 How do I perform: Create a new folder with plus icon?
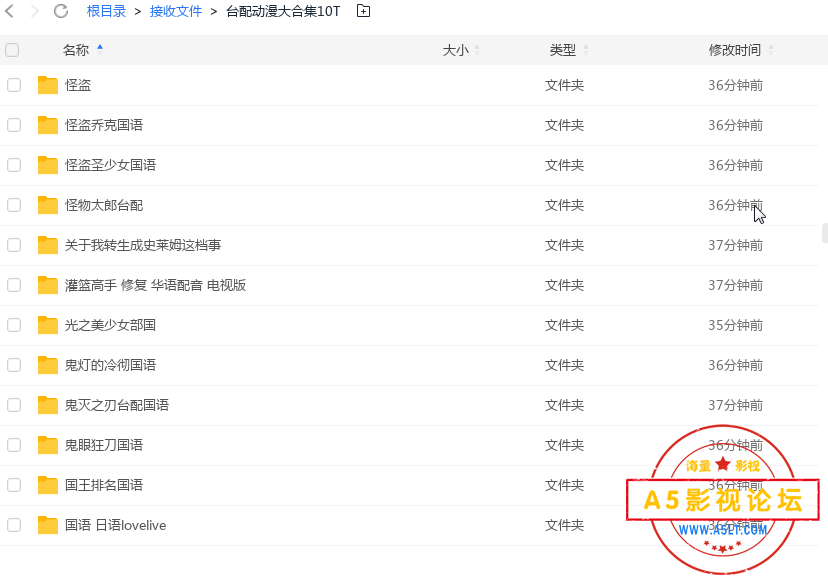coord(363,11)
